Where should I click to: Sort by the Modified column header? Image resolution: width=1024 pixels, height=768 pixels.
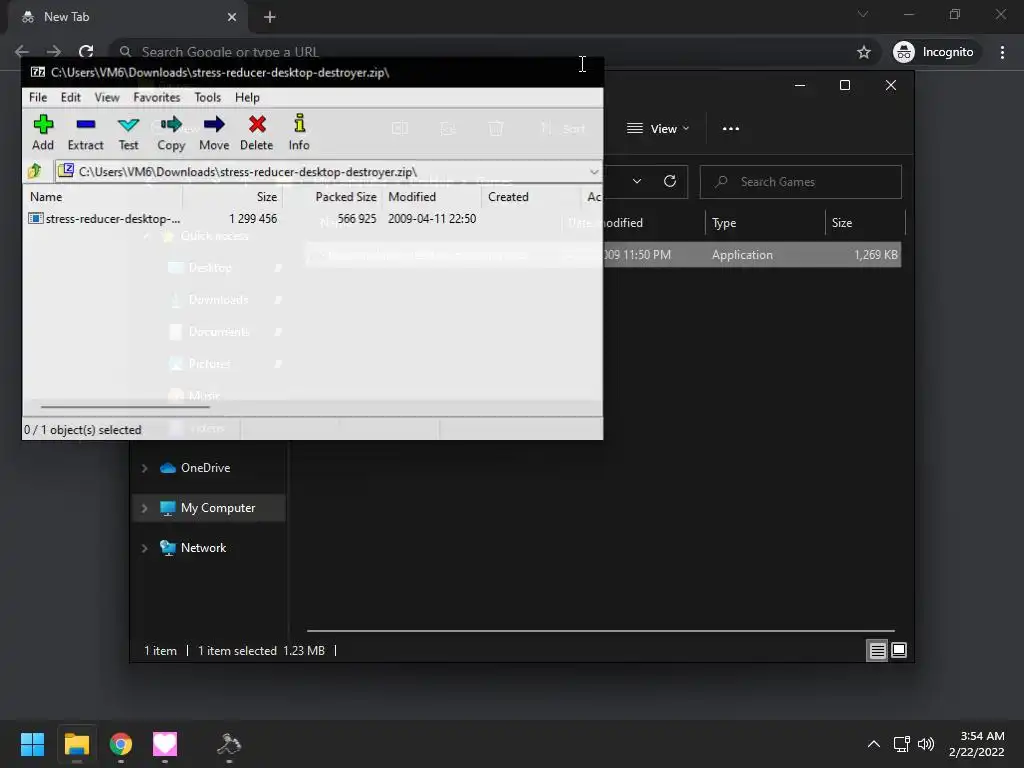[x=432, y=197]
